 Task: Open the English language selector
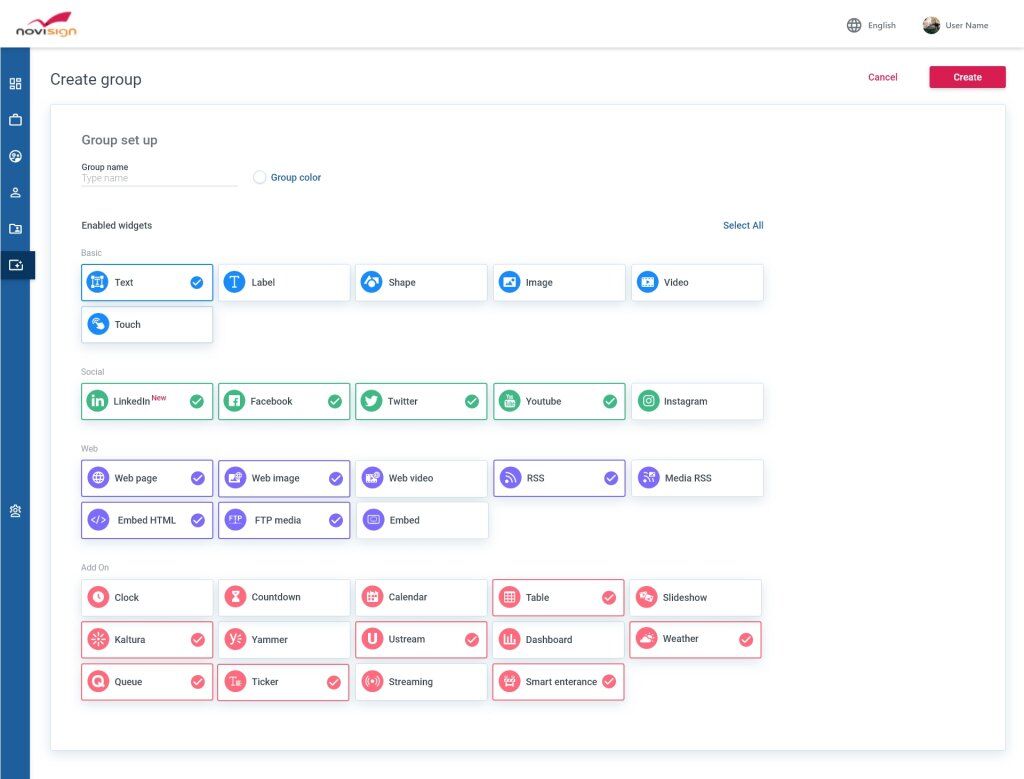pos(876,25)
